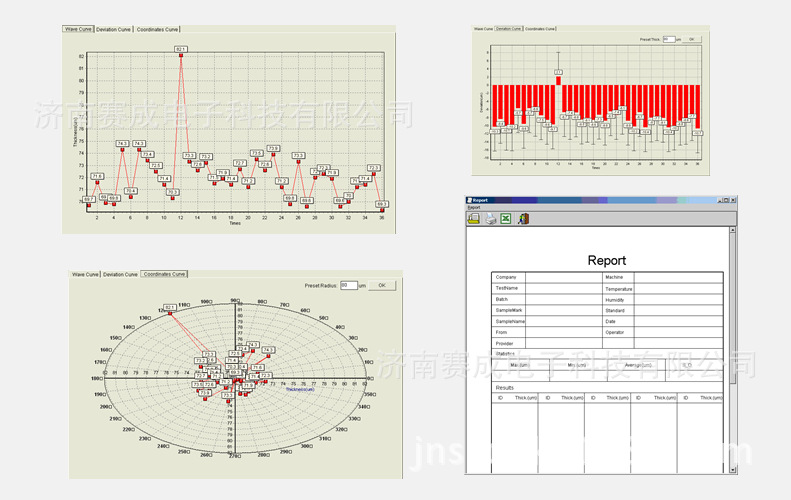Click the printer icon in Report toolbar
Screen dimensions: 791x500
pos(491,218)
